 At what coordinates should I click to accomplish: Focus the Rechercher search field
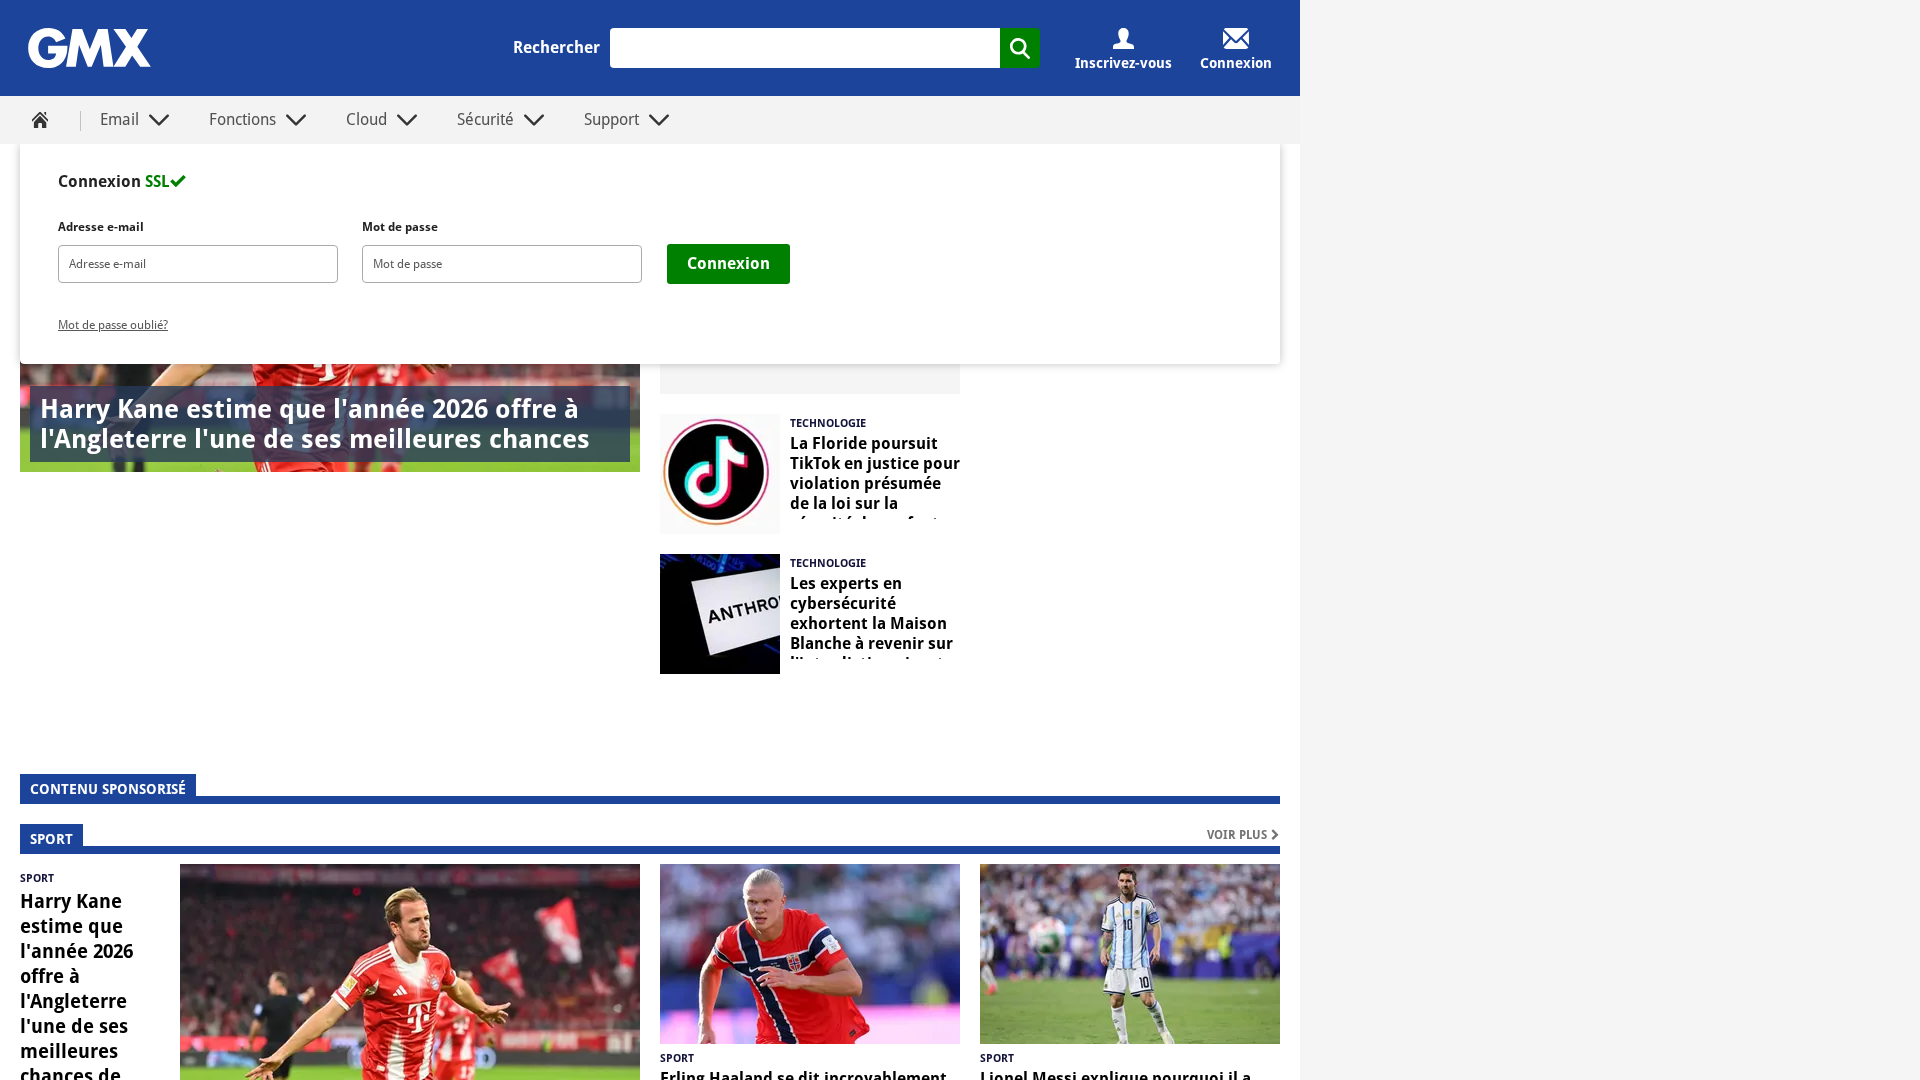tap(804, 48)
